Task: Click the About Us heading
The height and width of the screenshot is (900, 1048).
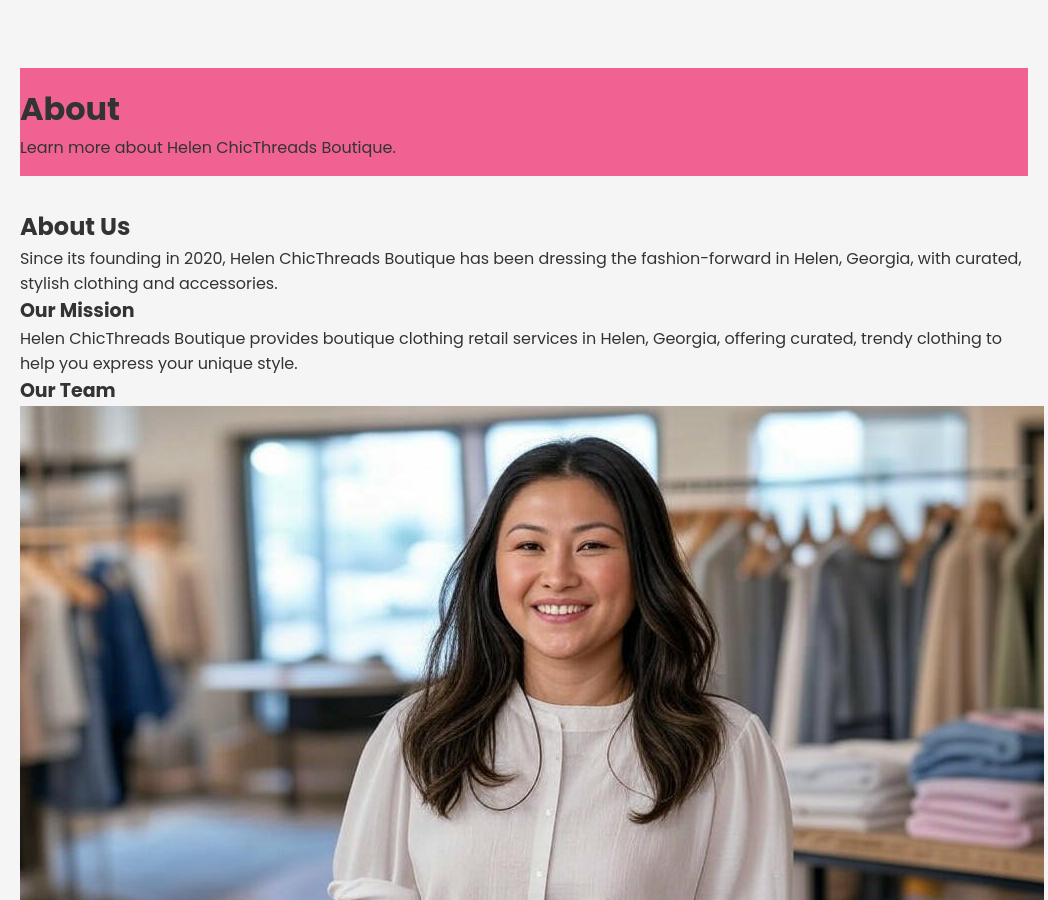Action: pyautogui.click(x=75, y=227)
